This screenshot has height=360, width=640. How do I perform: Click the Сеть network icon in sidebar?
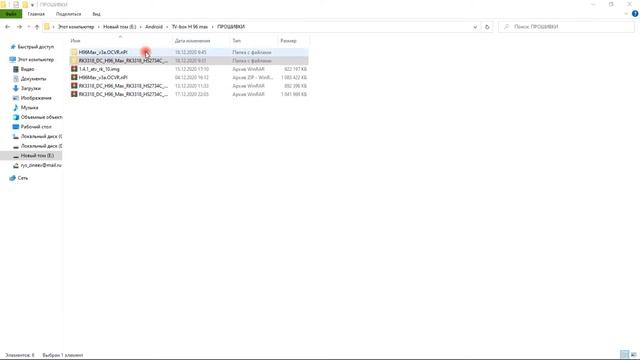[13, 178]
